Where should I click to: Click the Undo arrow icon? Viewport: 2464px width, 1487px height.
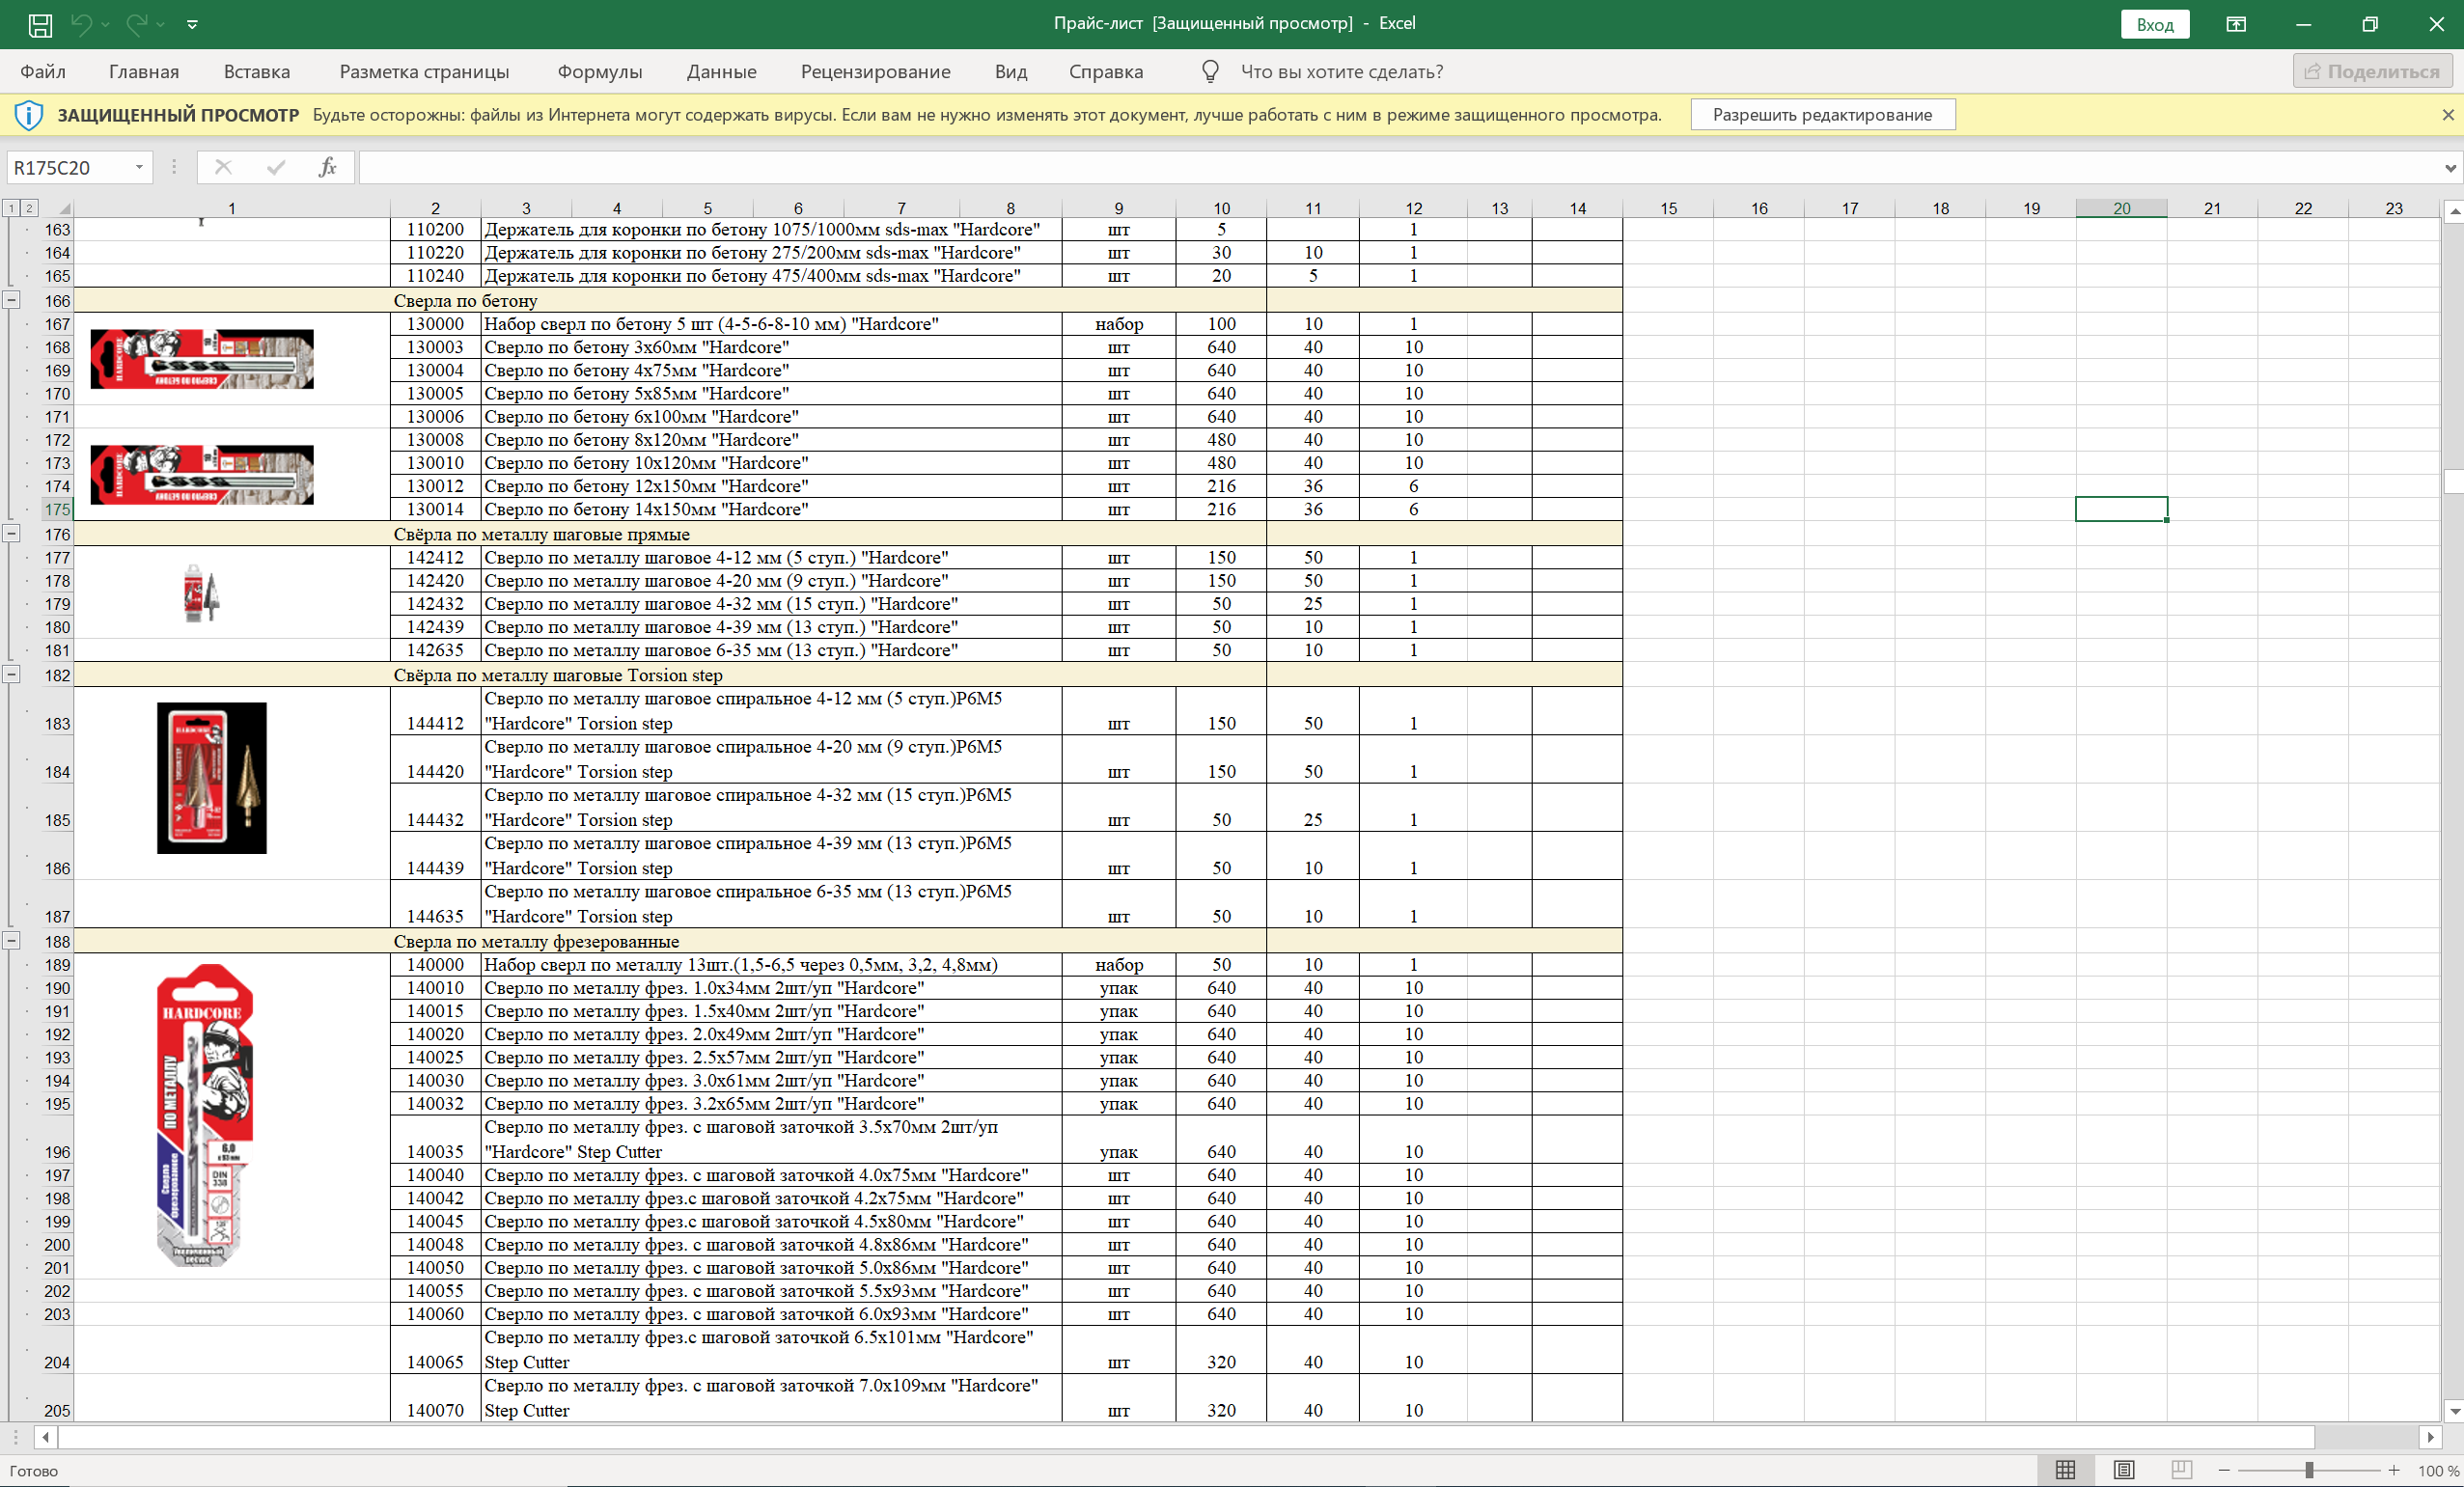click(81, 24)
